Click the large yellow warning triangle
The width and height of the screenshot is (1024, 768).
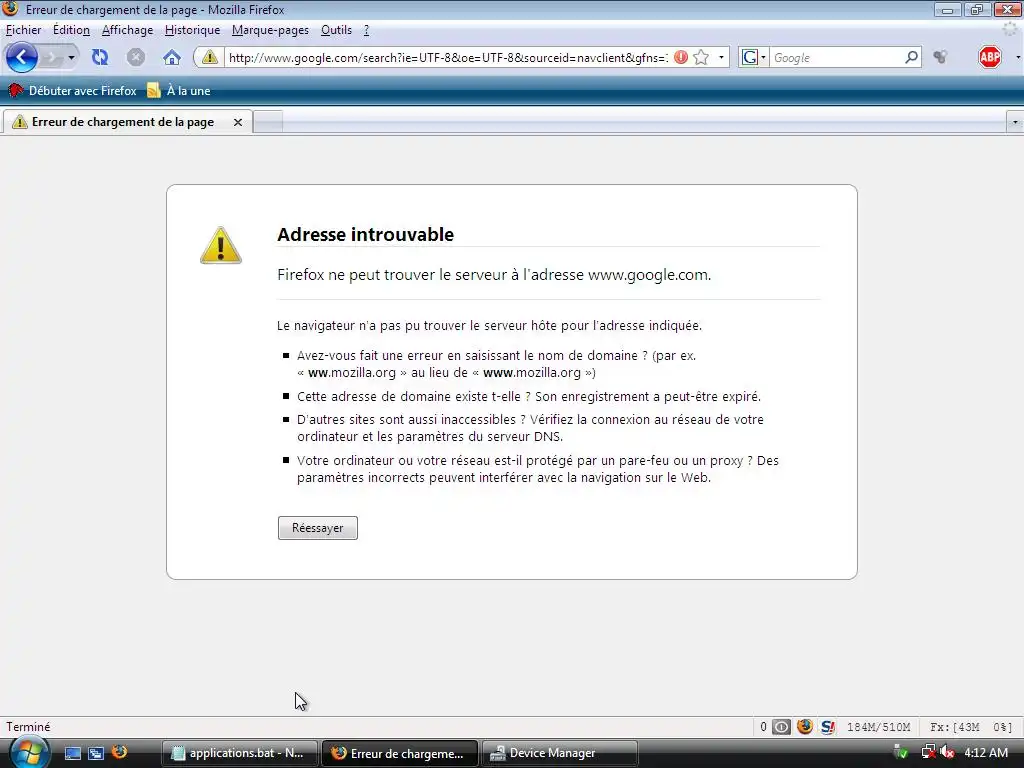pyautogui.click(x=221, y=246)
